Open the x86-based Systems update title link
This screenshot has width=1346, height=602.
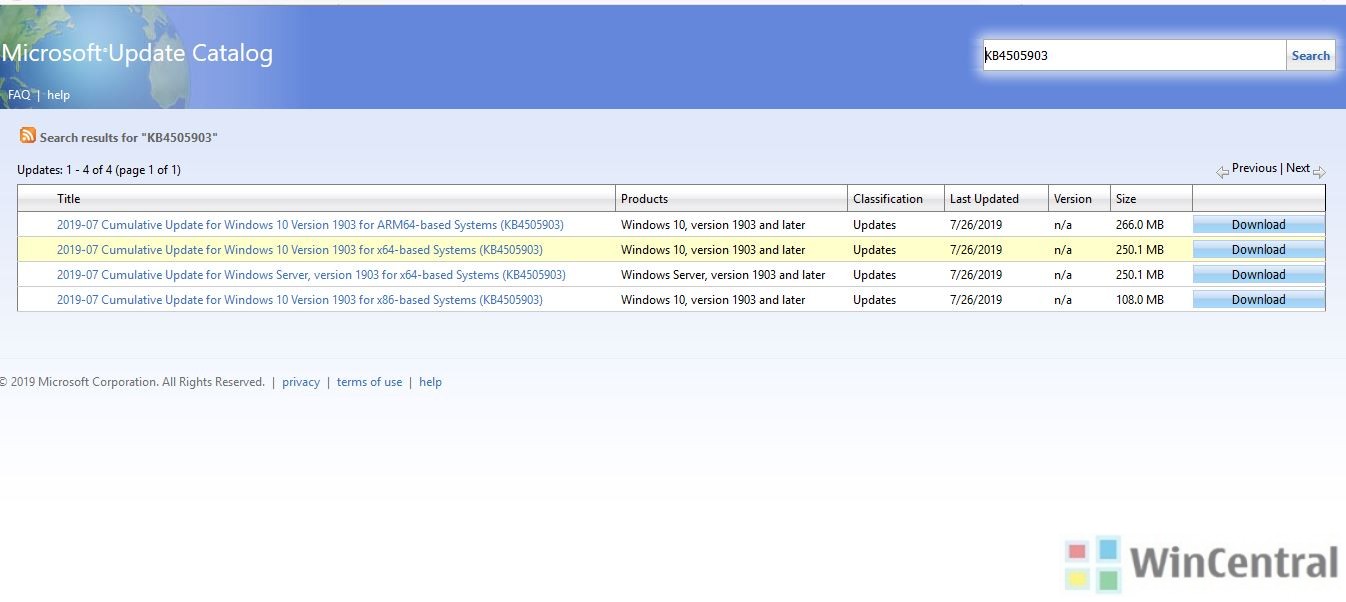pyautogui.click(x=300, y=300)
